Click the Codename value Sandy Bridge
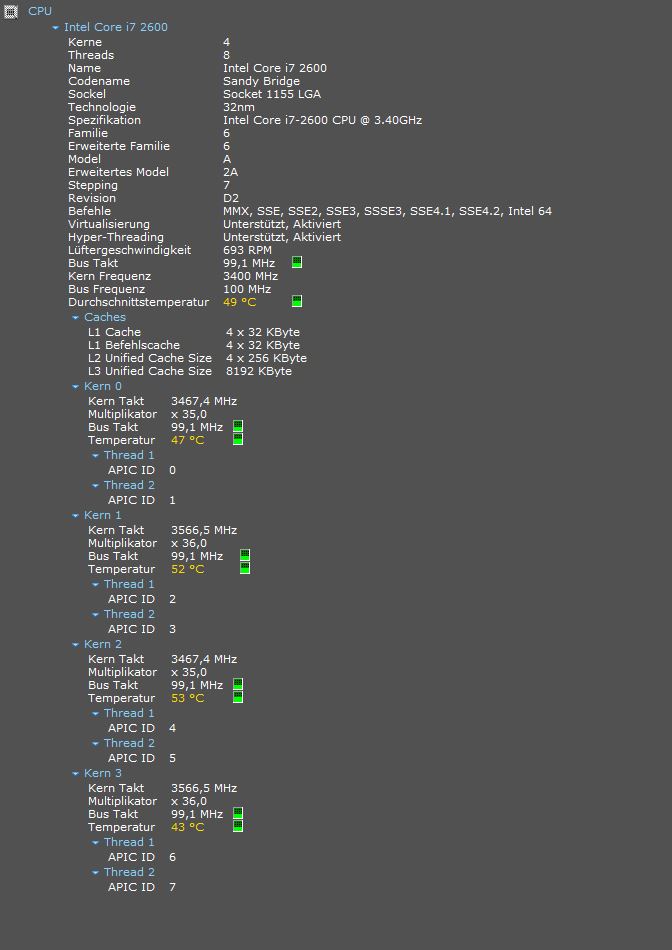672x950 pixels. pyautogui.click(x=261, y=81)
